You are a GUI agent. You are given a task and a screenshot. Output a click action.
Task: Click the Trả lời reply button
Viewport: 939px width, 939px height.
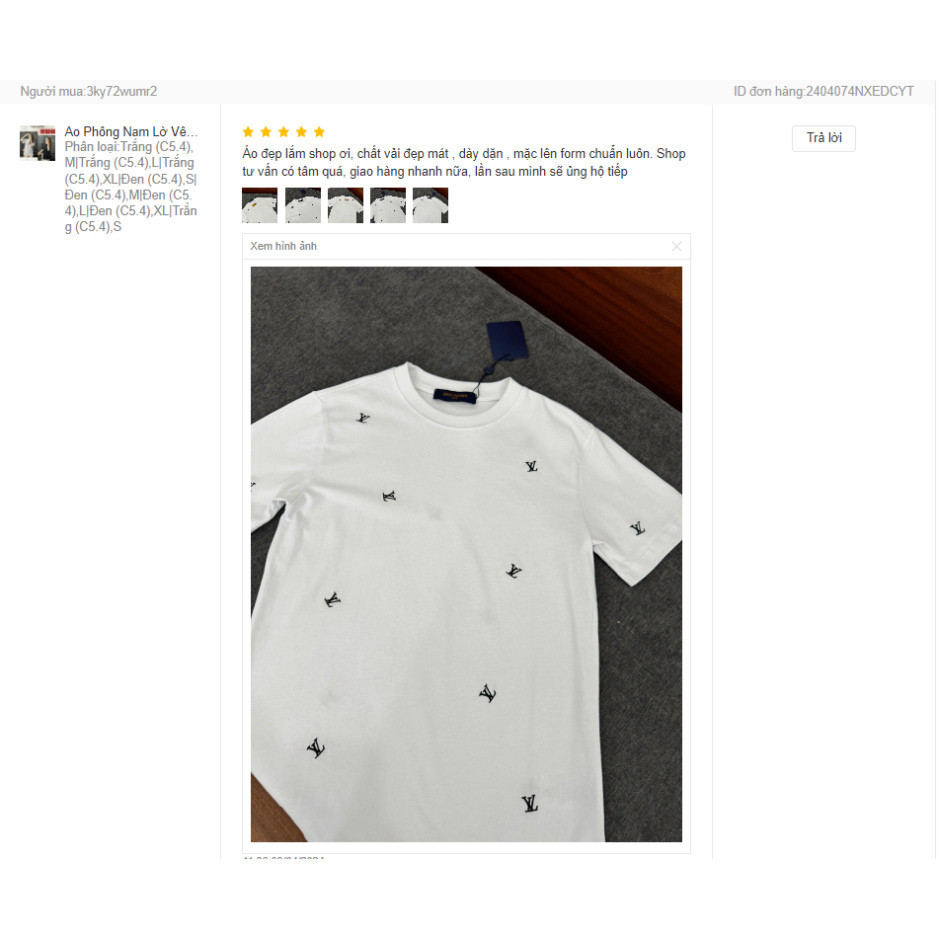point(823,138)
